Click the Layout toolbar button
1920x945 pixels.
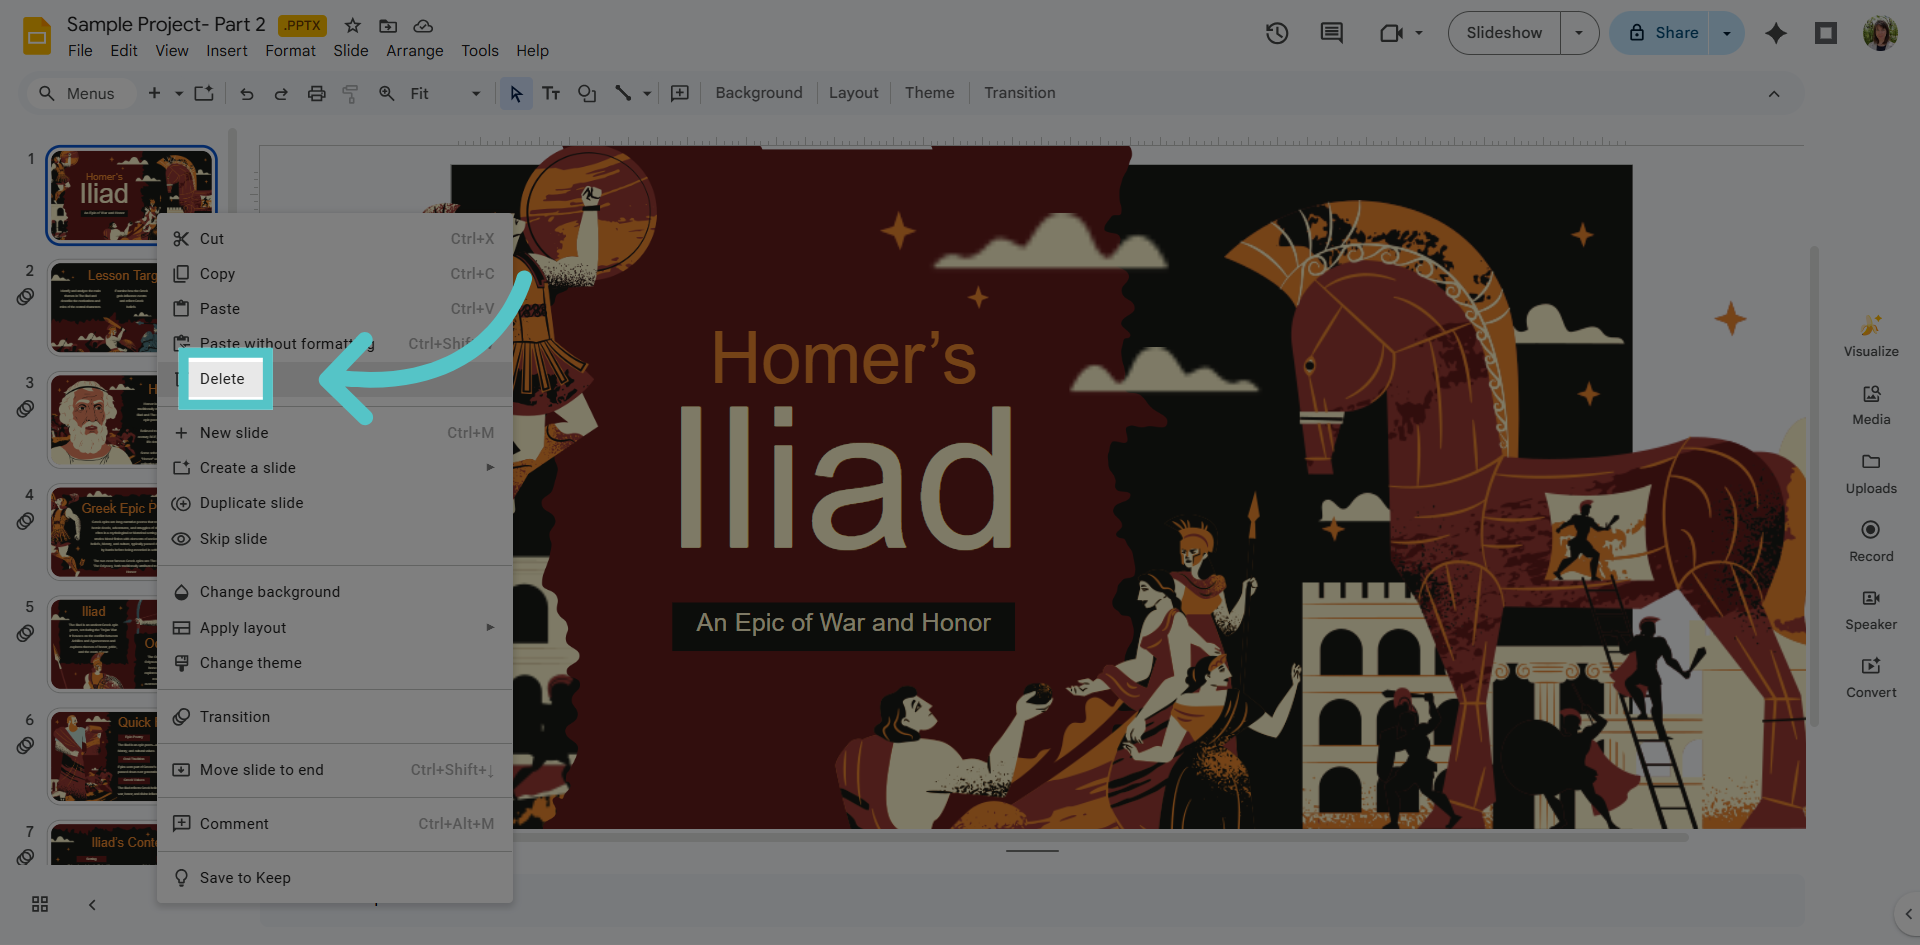854,93
